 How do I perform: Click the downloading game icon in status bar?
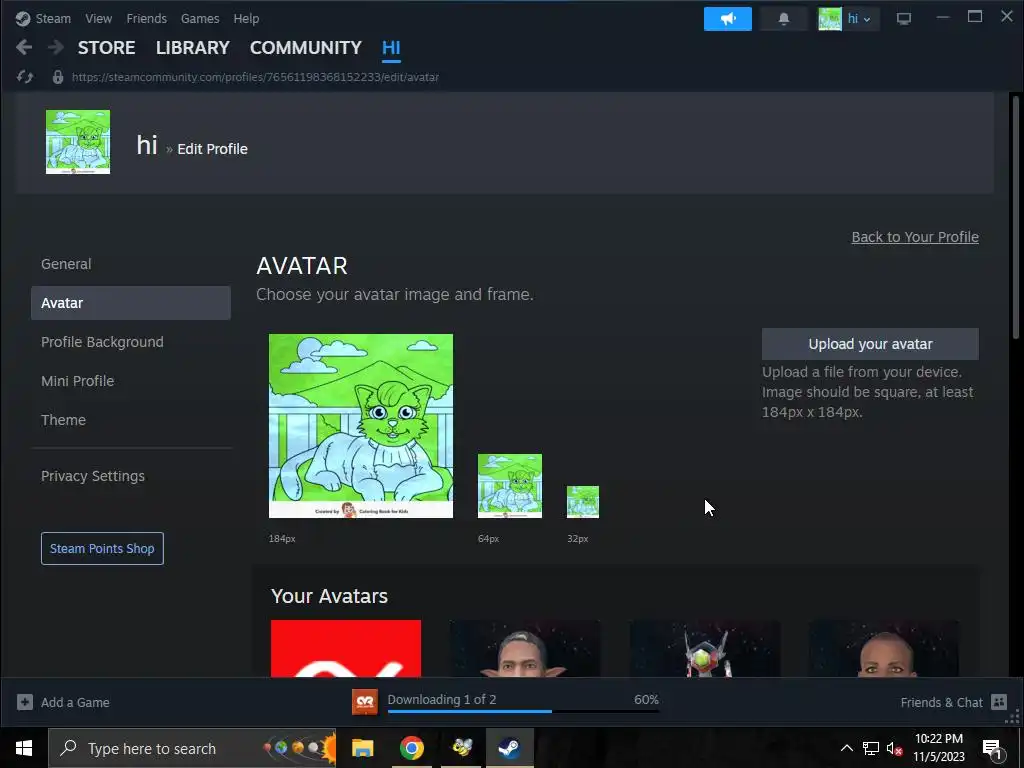click(x=365, y=702)
